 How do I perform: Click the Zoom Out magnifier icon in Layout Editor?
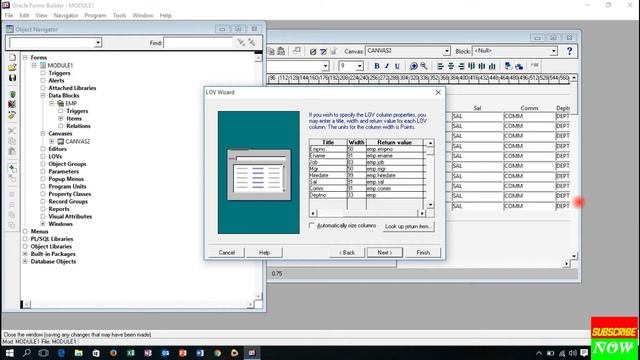424,66
